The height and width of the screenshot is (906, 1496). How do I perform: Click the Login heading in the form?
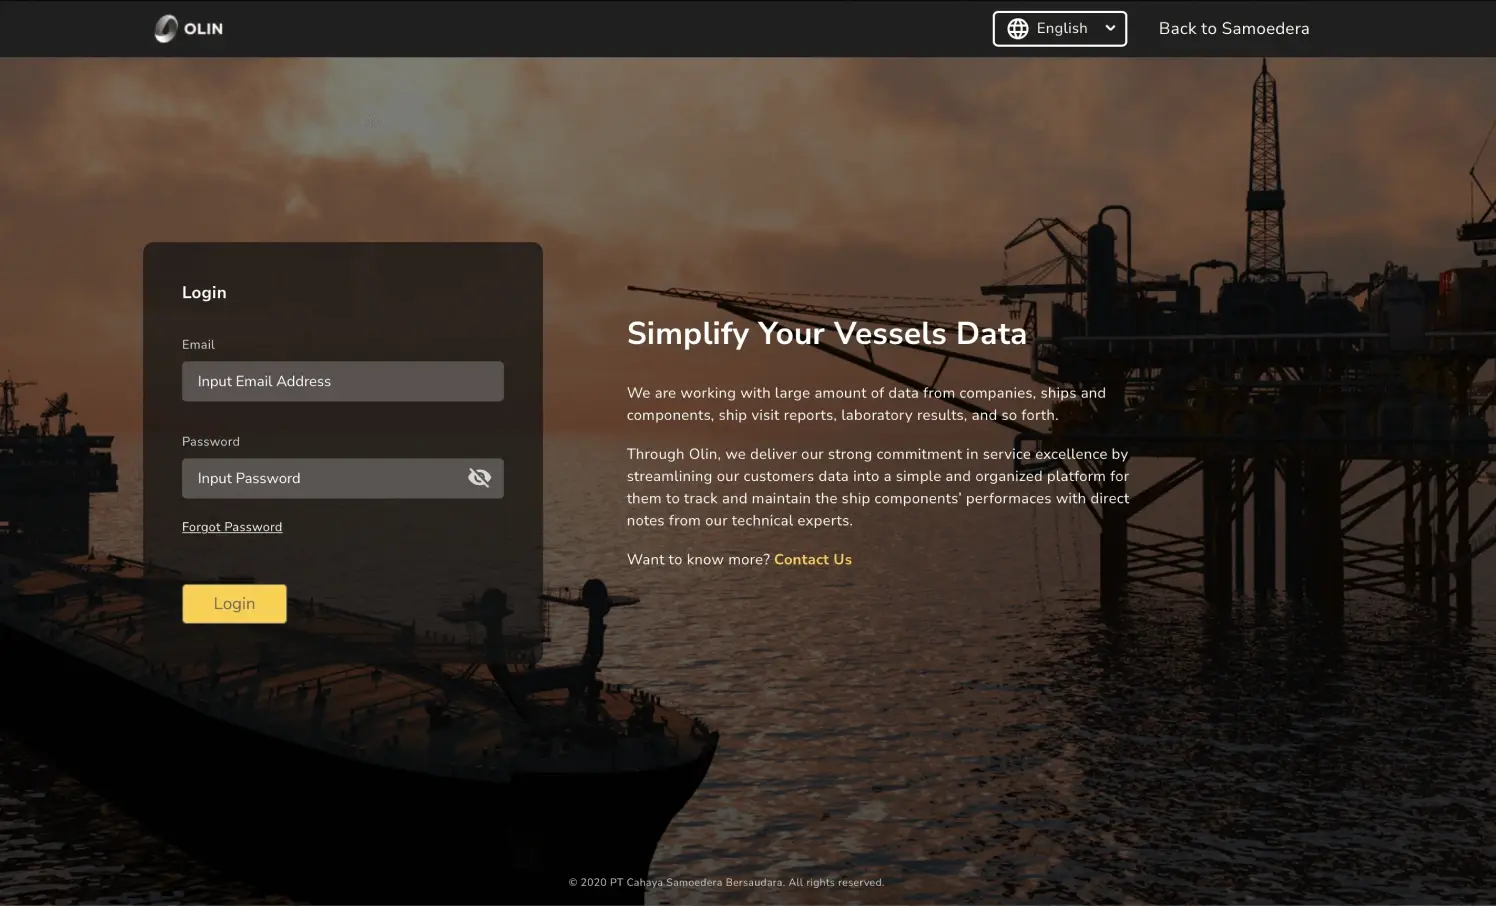204,293
